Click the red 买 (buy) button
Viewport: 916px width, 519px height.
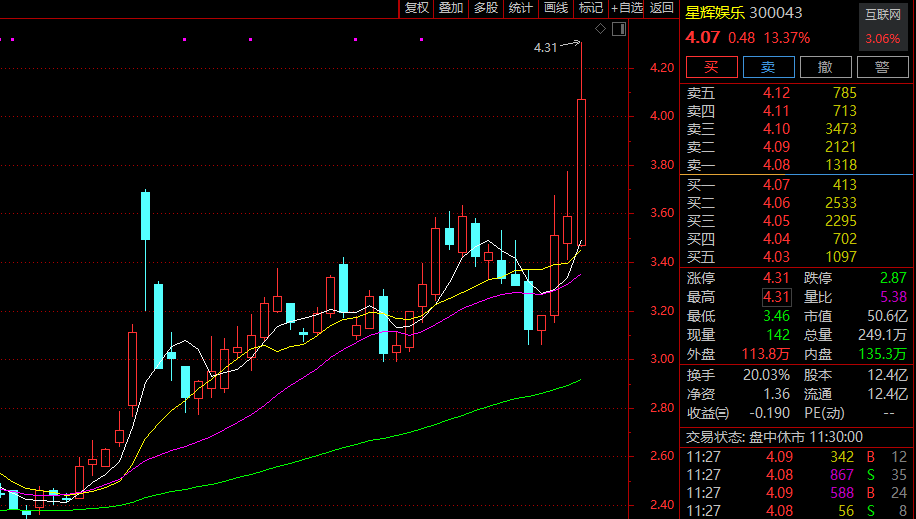click(711, 67)
